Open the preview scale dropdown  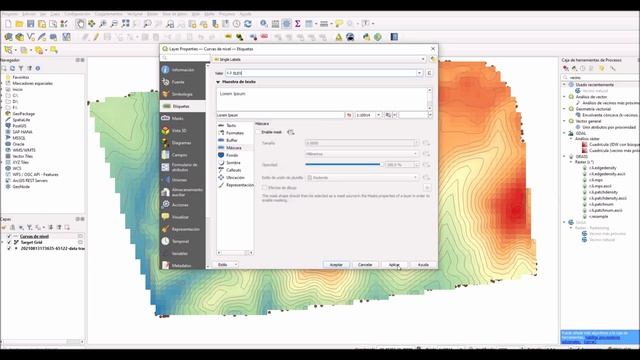[x=378, y=115]
